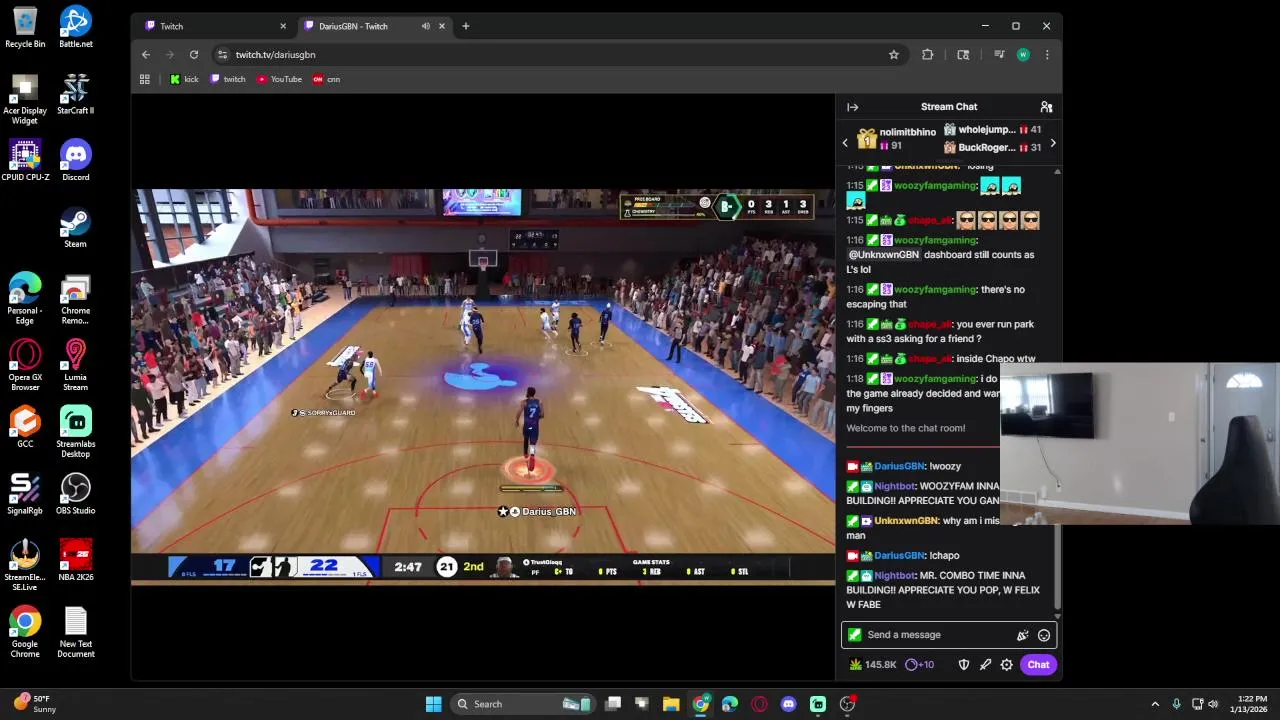Open the YouTube bookmark
This screenshot has width=1280, height=720.
click(x=279, y=79)
